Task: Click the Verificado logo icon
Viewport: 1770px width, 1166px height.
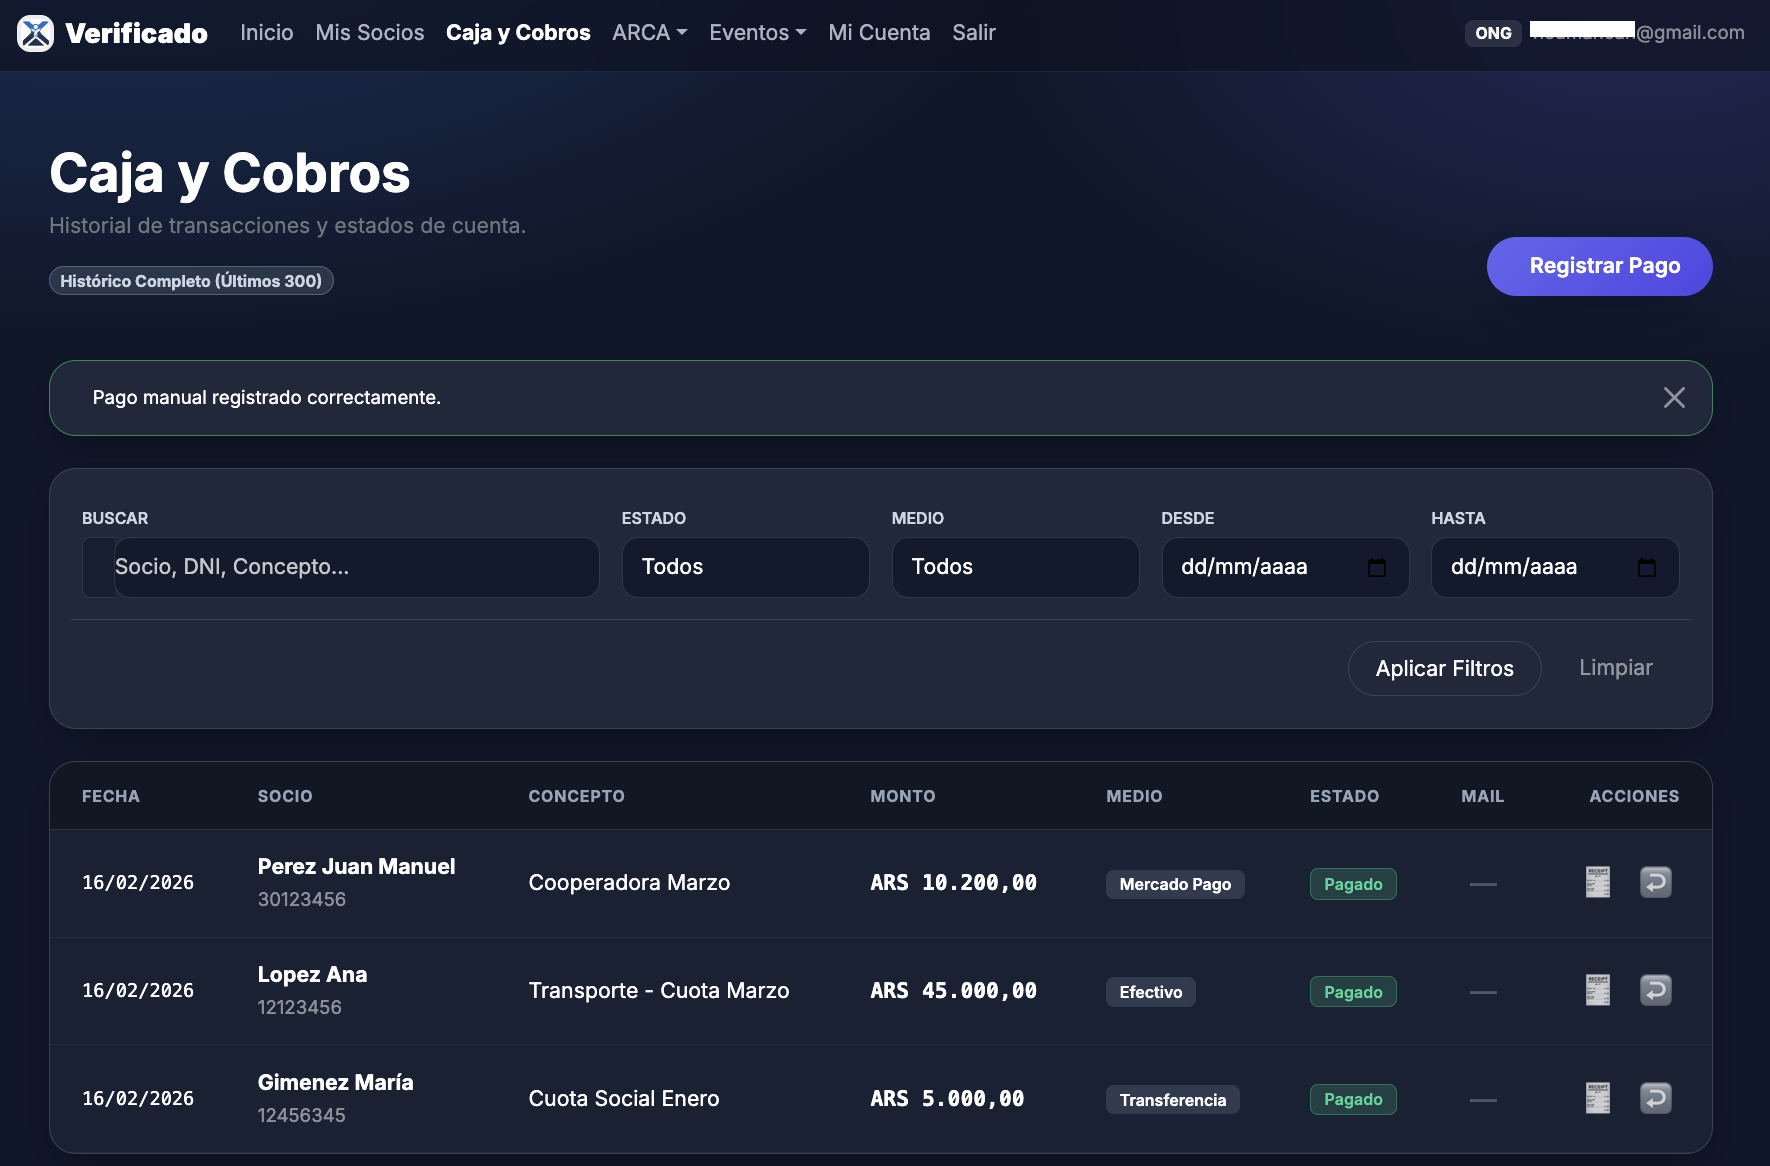Action: tap(35, 33)
